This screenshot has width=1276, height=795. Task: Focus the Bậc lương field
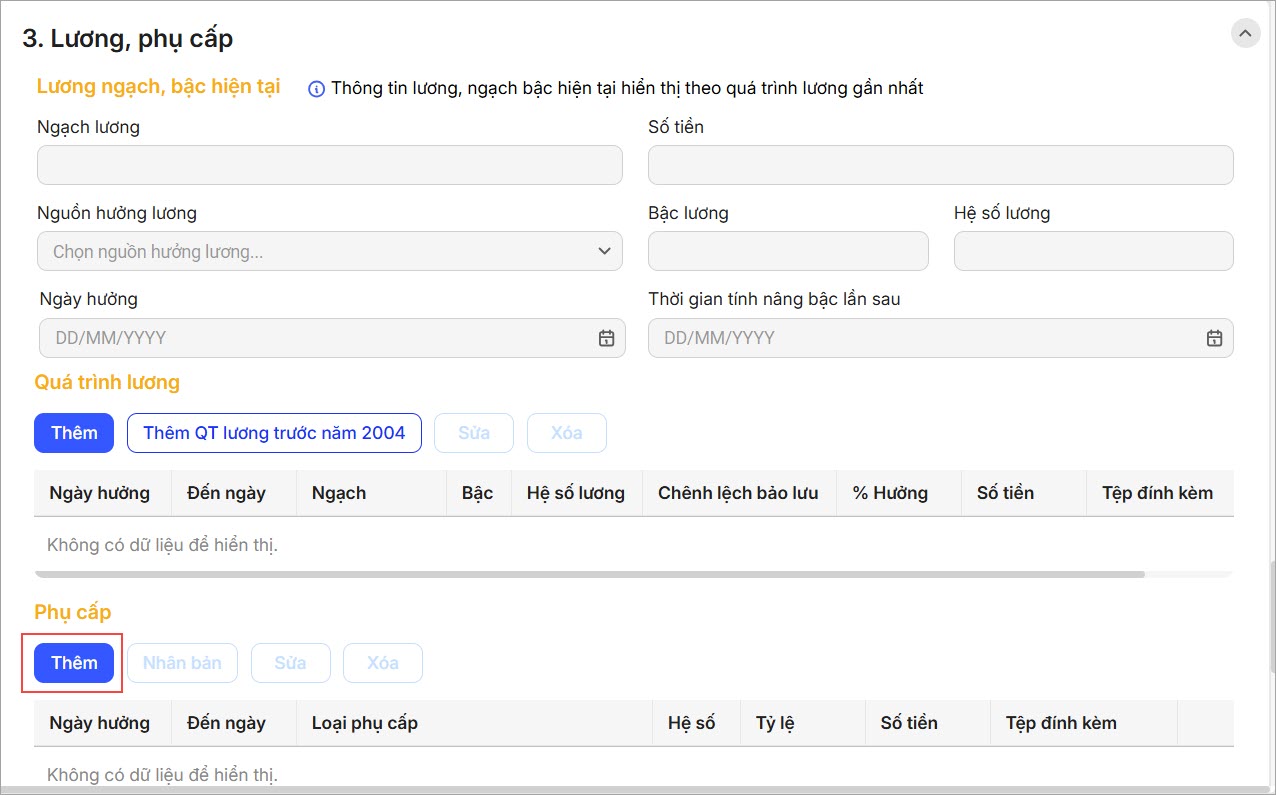click(787, 251)
